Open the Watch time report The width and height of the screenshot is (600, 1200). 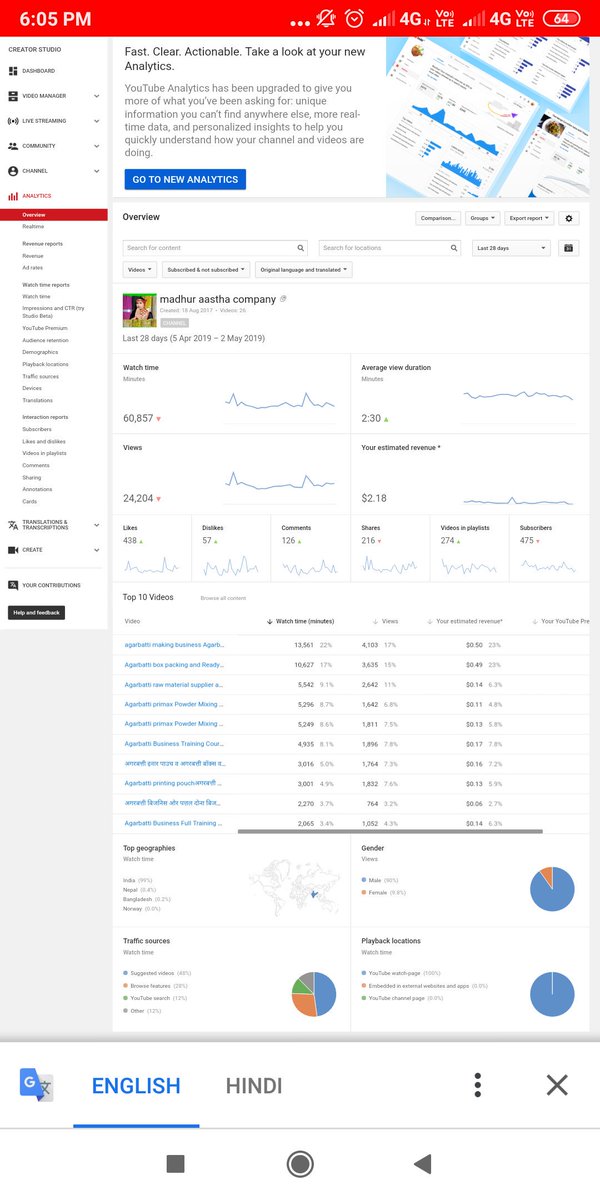pyautogui.click(x=36, y=297)
